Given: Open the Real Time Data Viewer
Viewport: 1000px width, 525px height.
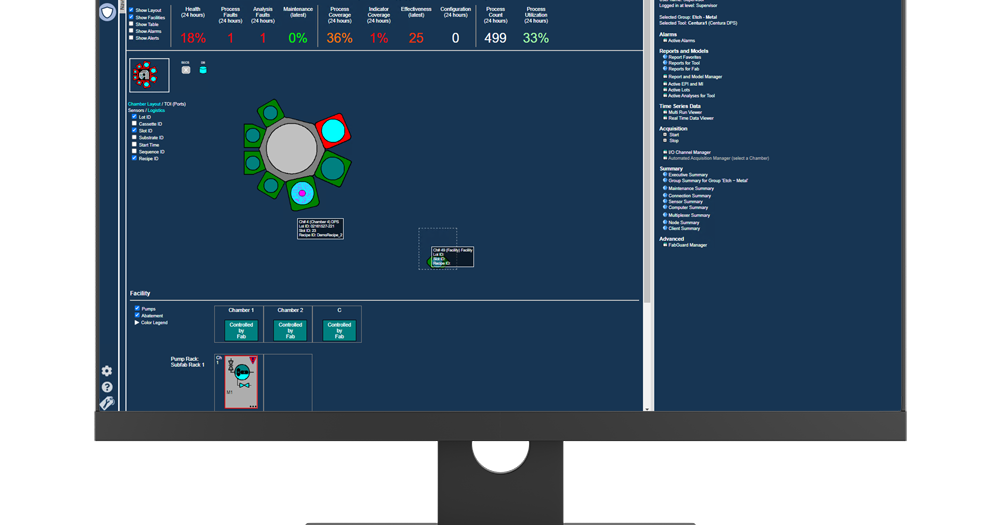Looking at the screenshot, I should [x=691, y=118].
